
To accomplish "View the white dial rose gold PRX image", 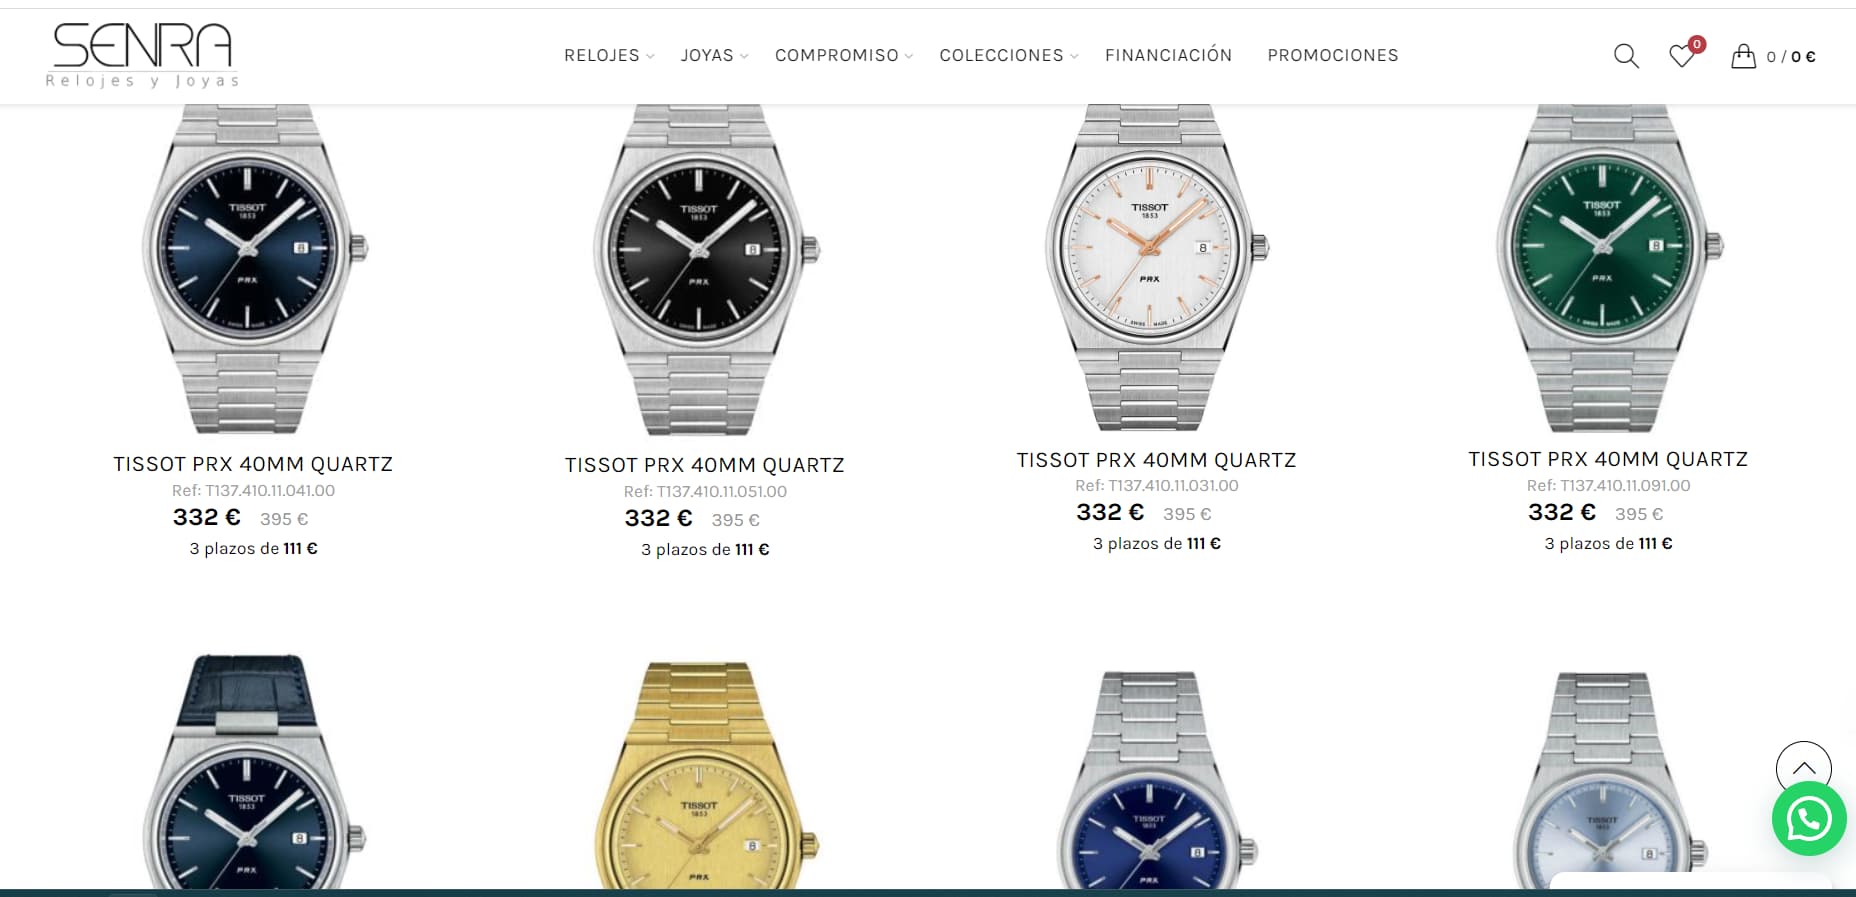I will (1157, 268).
